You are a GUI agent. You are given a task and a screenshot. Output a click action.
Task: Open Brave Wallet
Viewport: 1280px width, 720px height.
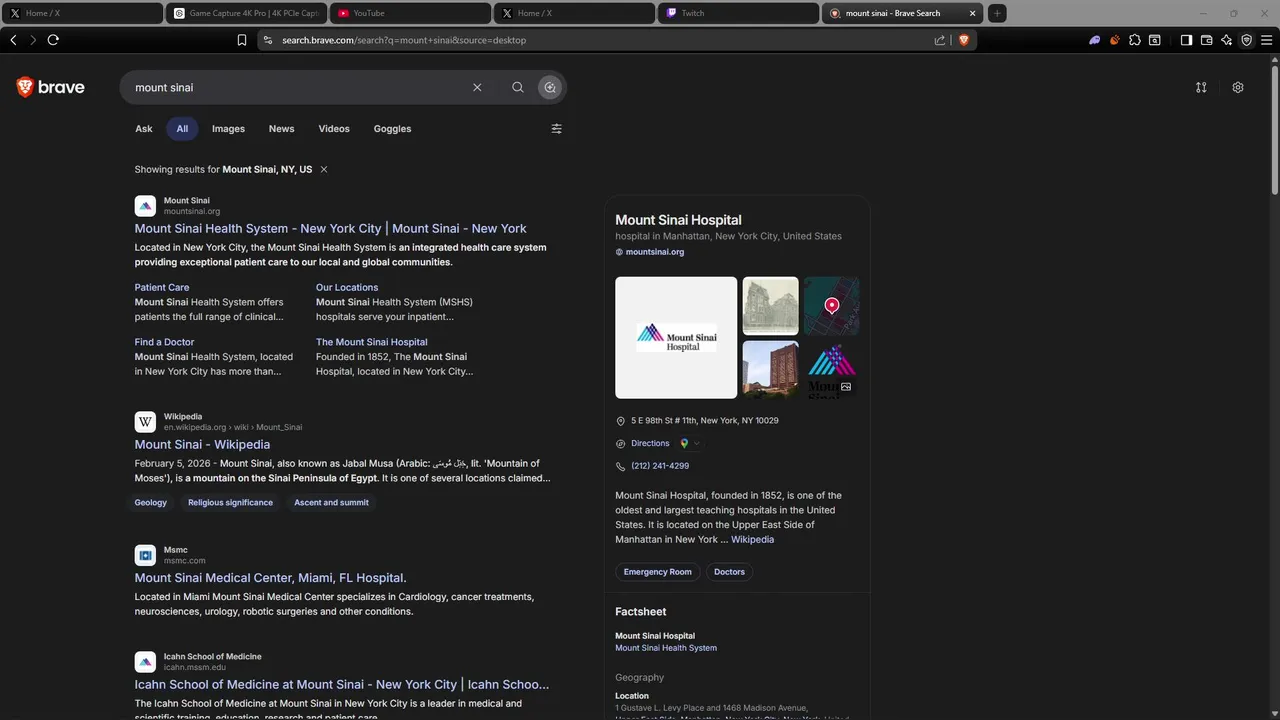(1207, 40)
